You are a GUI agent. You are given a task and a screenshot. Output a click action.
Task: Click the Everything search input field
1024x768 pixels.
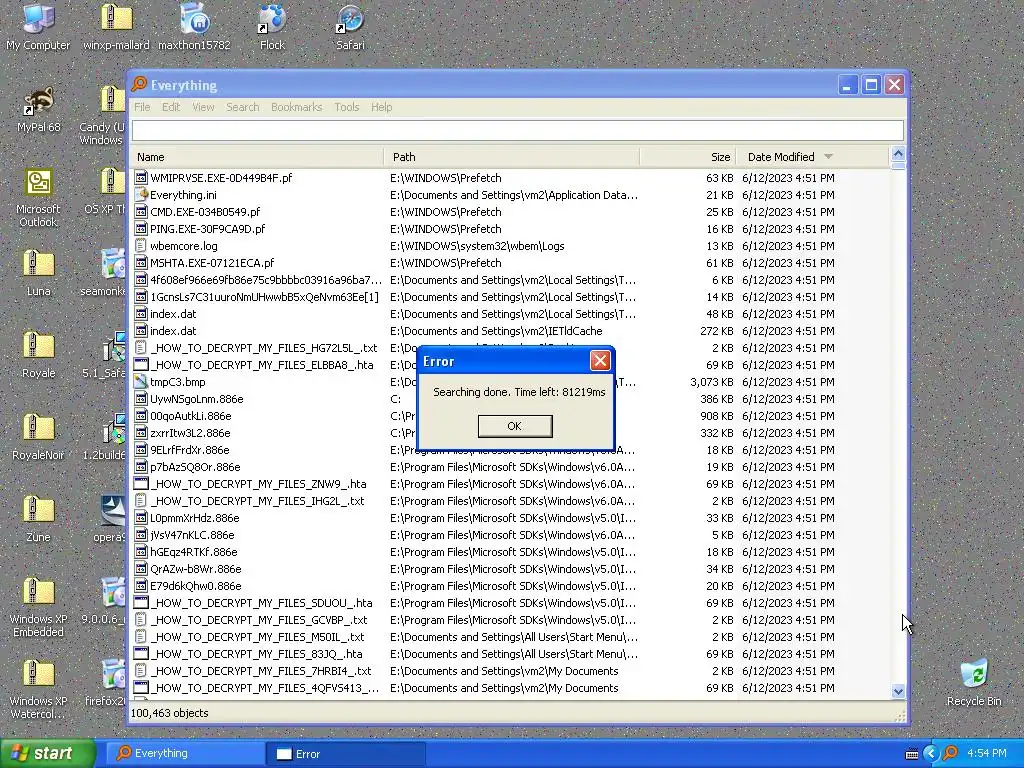pos(518,131)
